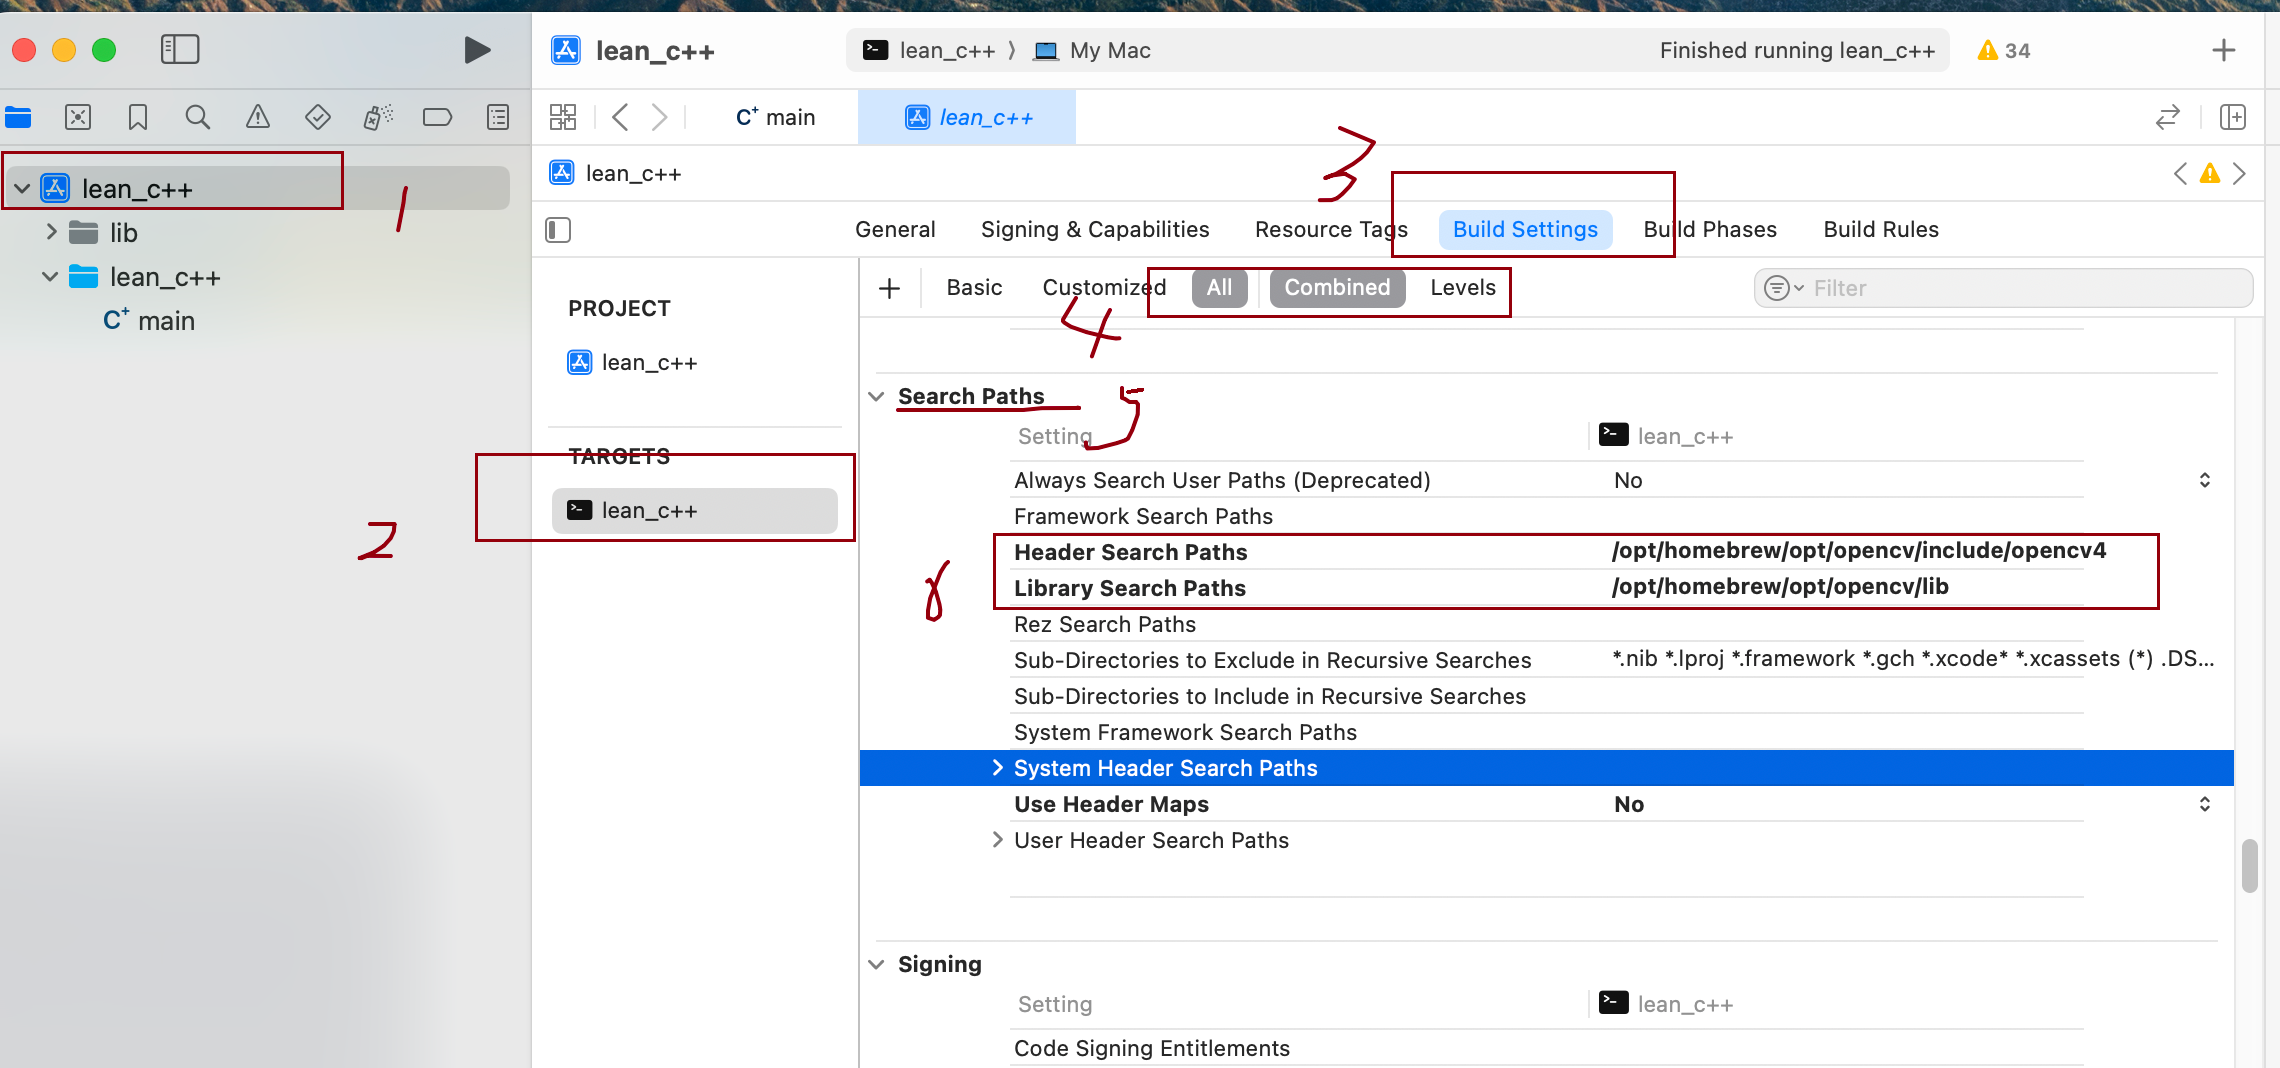
Task: Toggle the navigator sidebar icon
Action: [x=180, y=50]
